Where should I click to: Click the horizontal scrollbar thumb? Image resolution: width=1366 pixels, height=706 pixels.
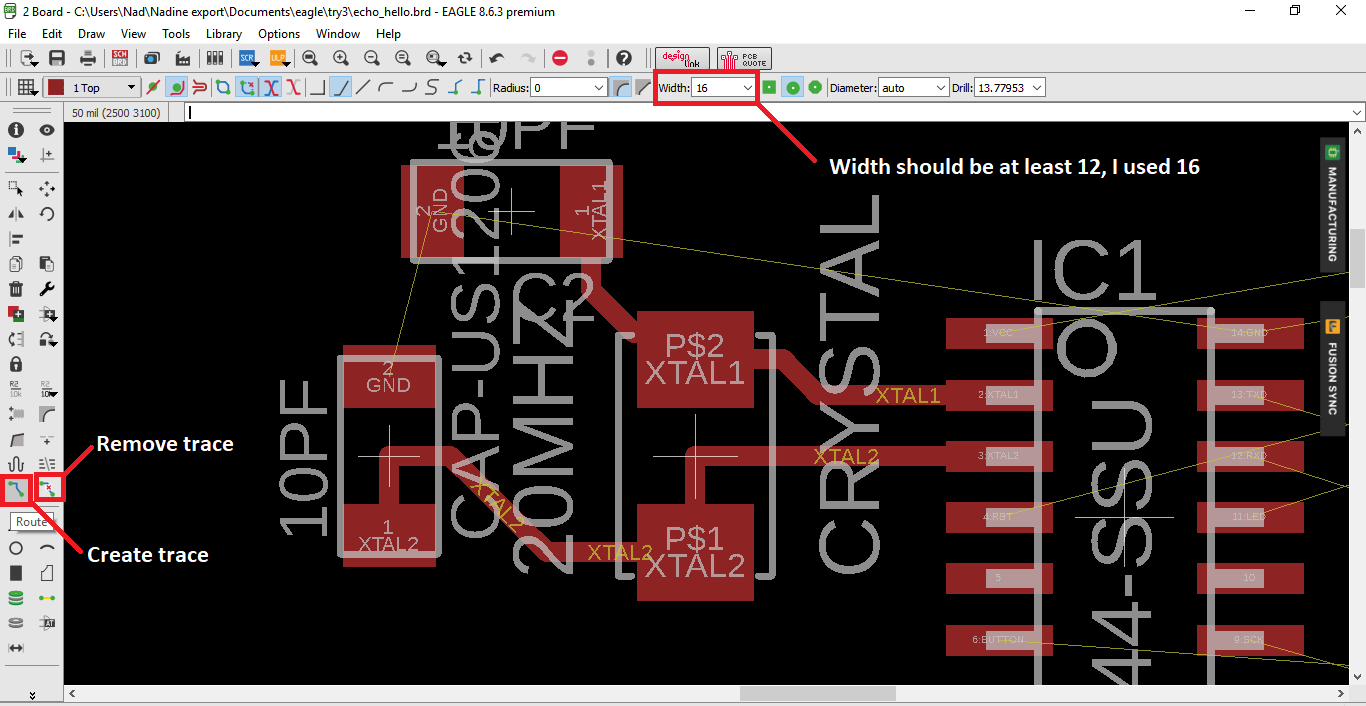pyautogui.click(x=818, y=694)
